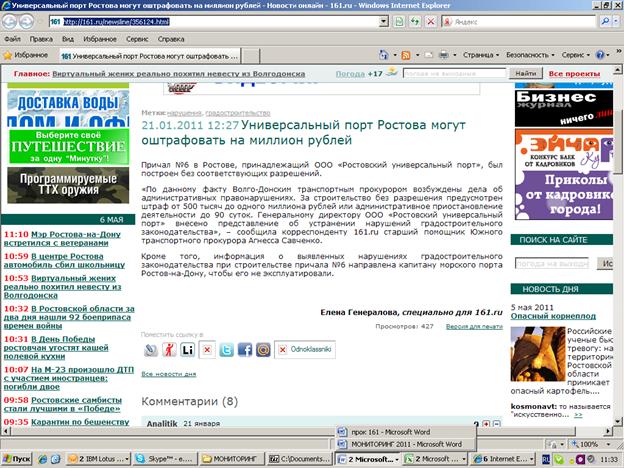Image resolution: width=624 pixels, height=468 pixels.
Task: Open Опасный корнеплод news of the day link
Action: tap(553, 316)
